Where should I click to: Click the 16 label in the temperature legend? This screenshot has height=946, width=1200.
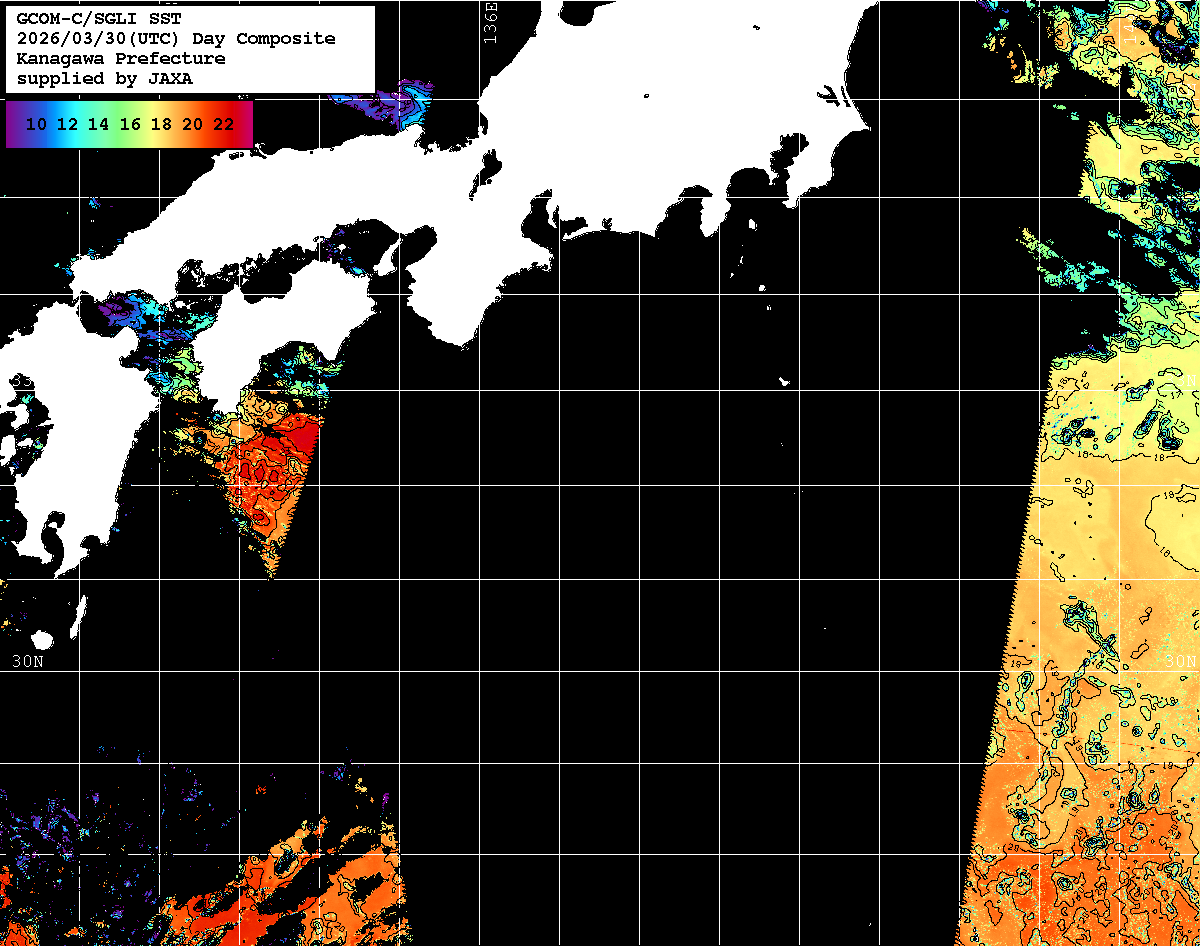tap(130, 125)
